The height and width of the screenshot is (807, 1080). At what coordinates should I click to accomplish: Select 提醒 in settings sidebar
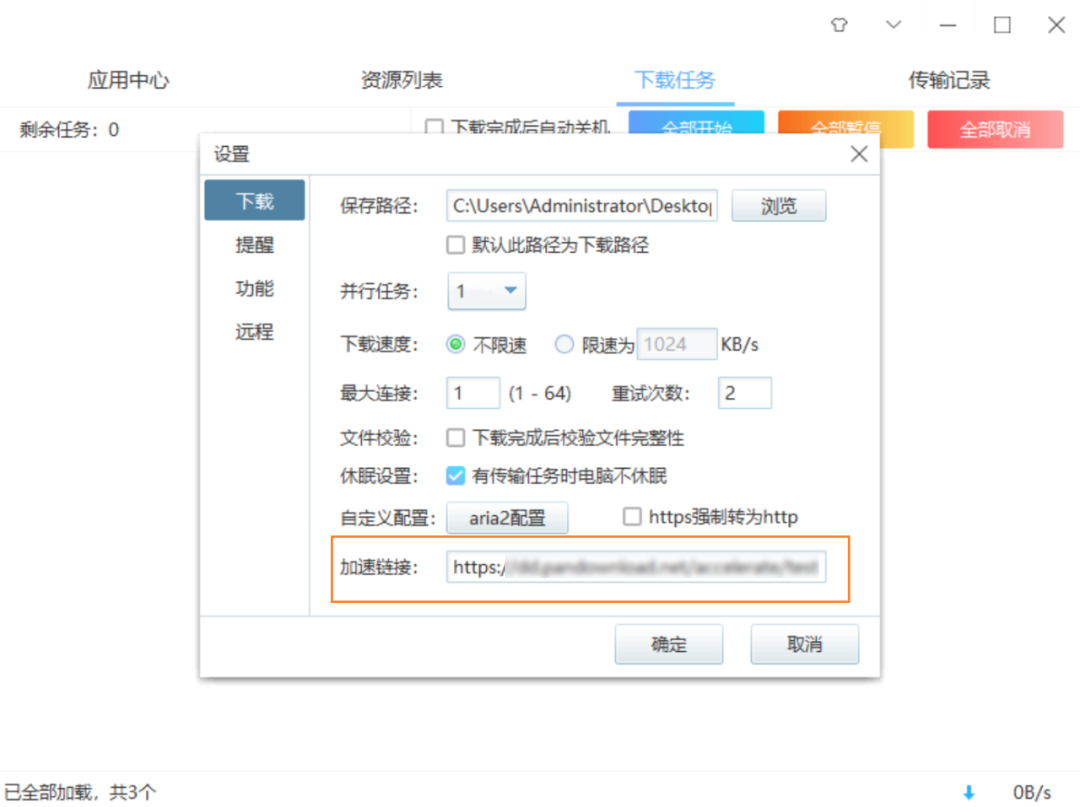click(254, 244)
